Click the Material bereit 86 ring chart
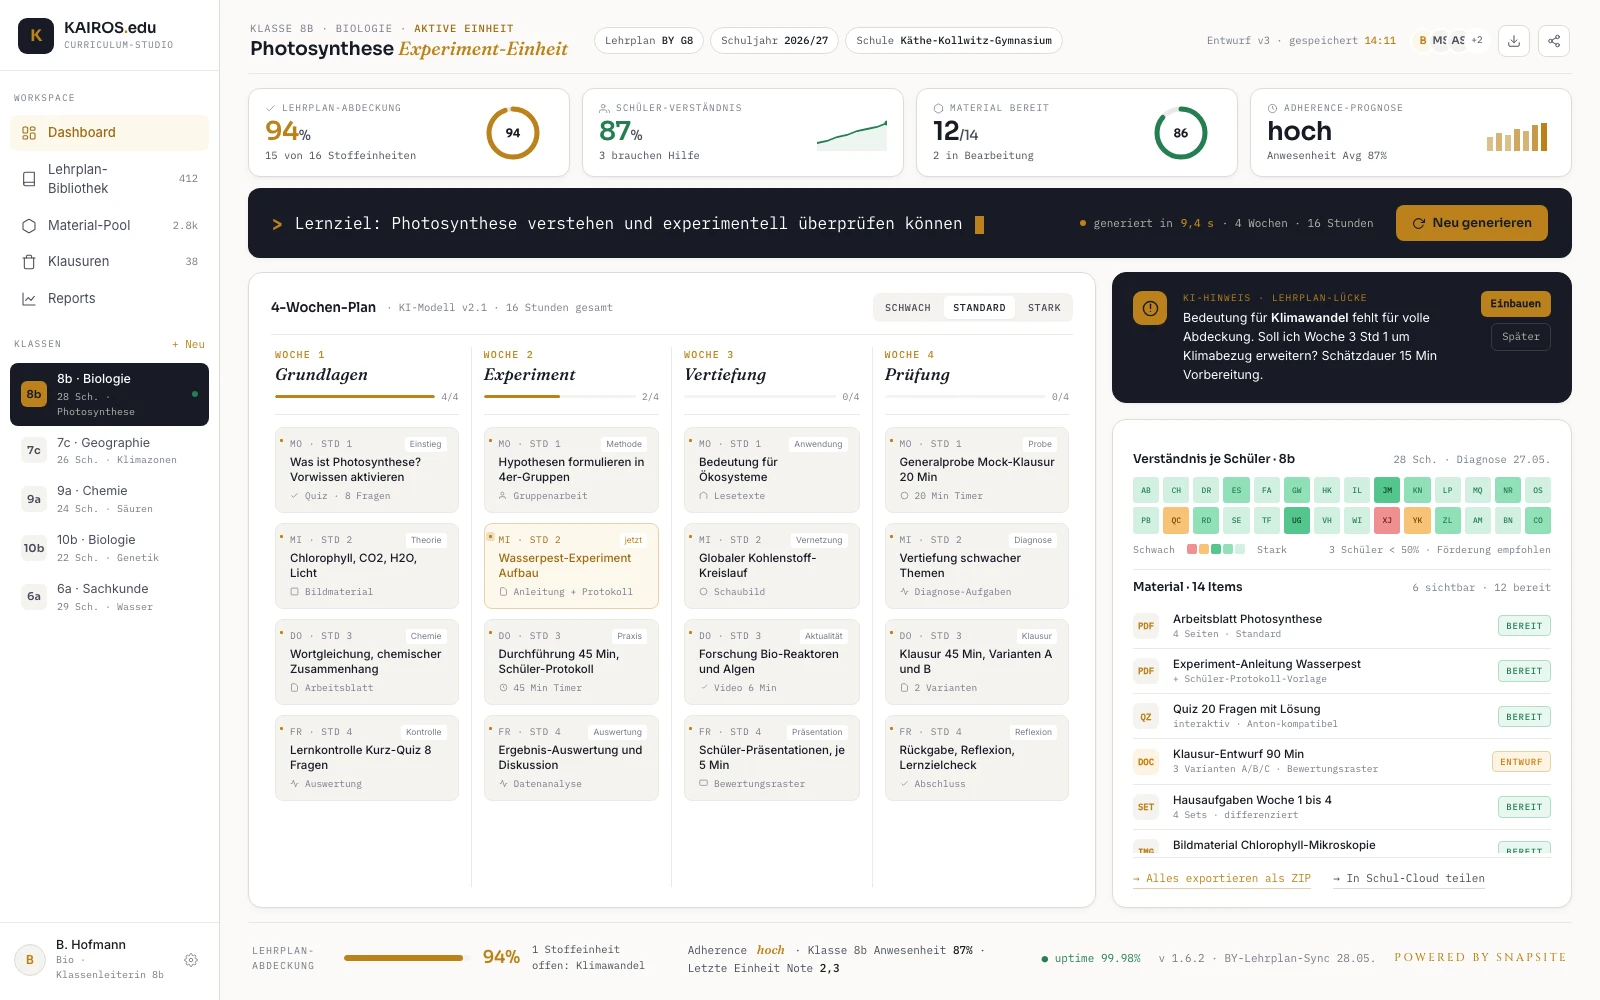 (x=1181, y=133)
